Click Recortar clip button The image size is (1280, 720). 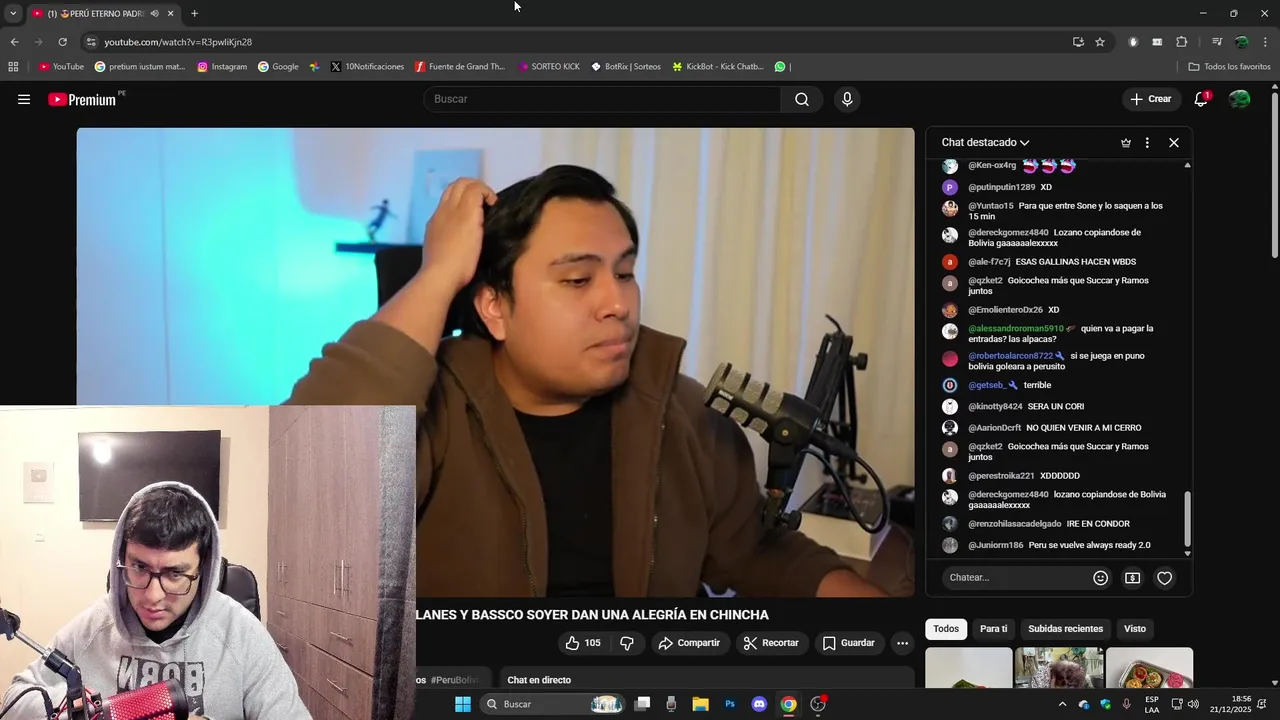770,643
